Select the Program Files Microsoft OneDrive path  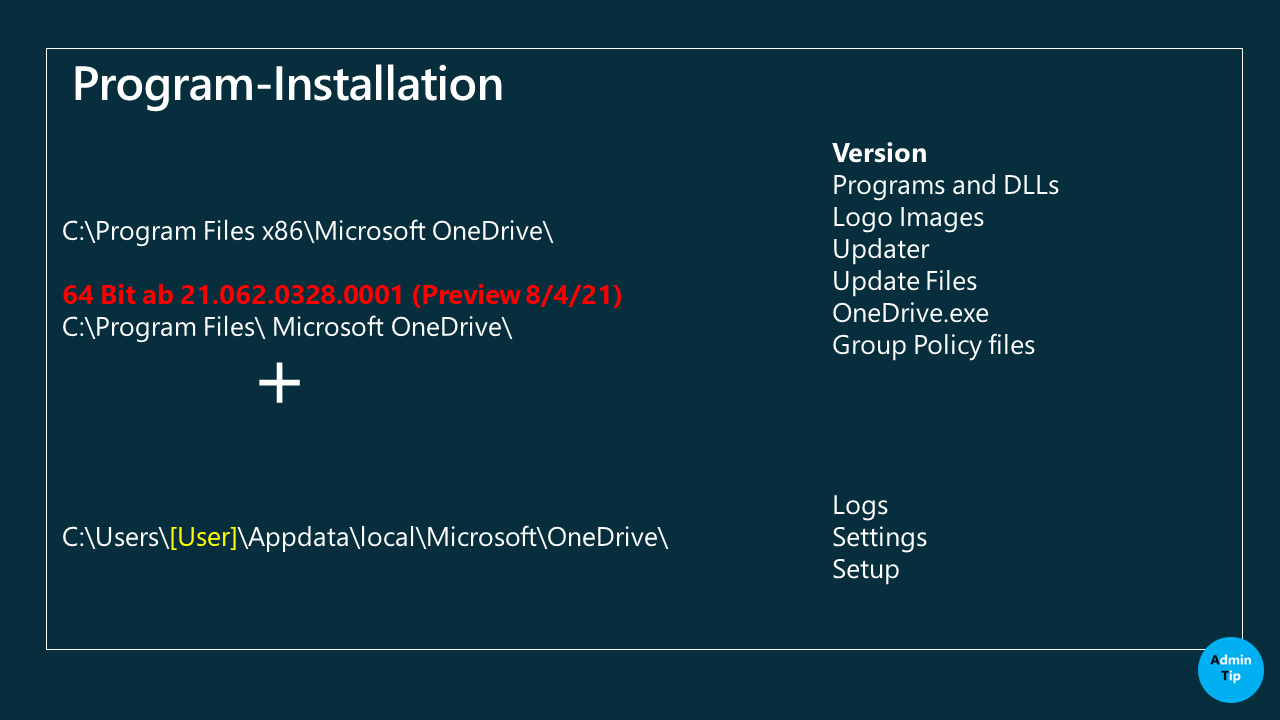(x=287, y=327)
